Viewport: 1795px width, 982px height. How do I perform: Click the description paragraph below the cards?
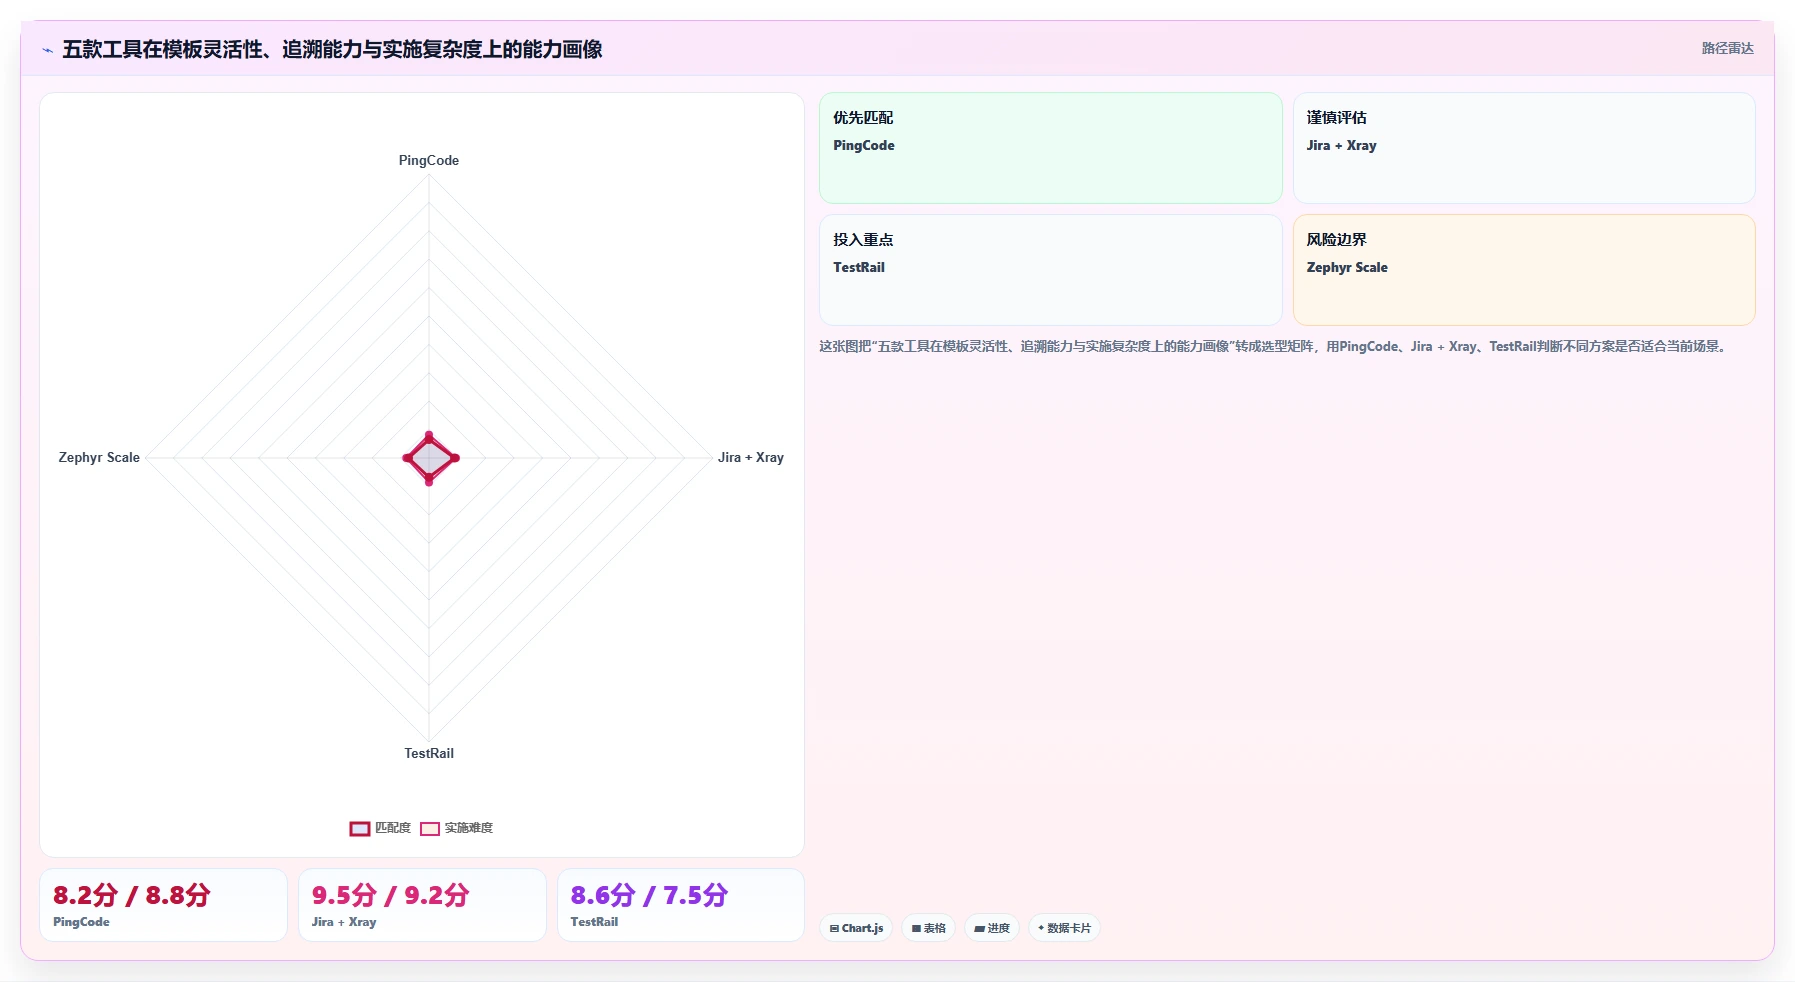[x=1274, y=346]
